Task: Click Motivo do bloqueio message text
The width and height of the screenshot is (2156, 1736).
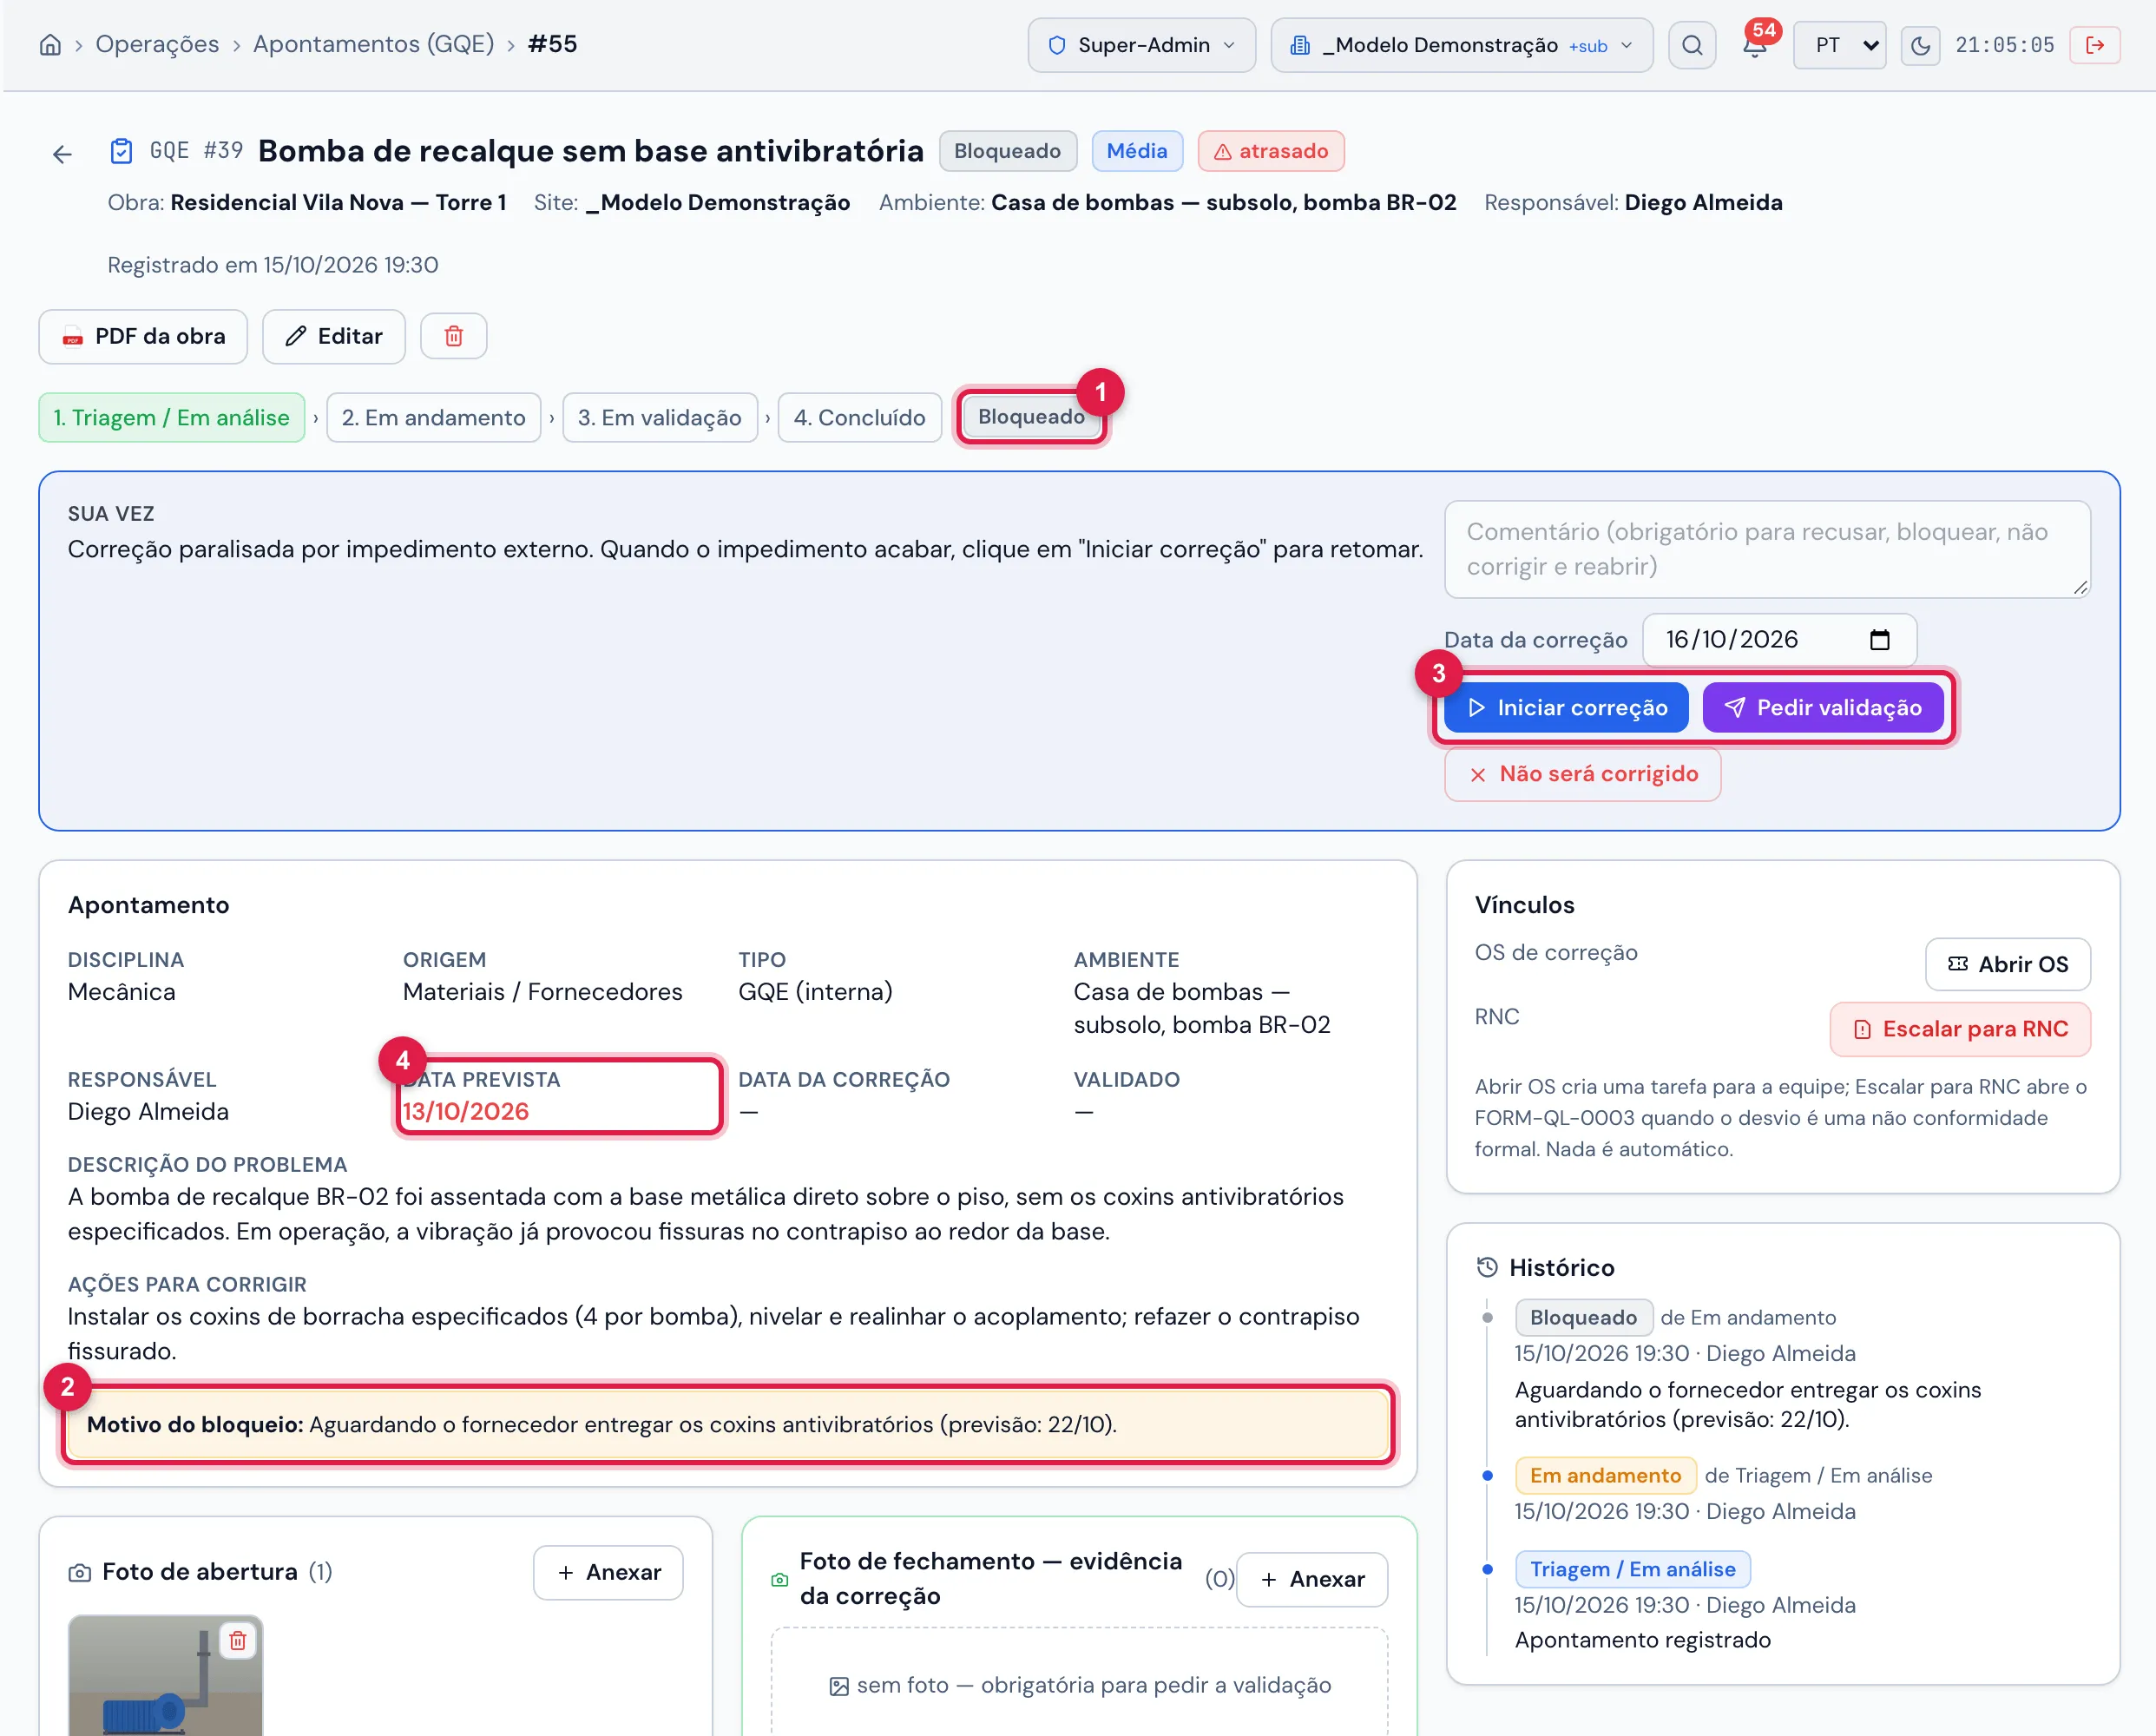Action: [x=602, y=1424]
